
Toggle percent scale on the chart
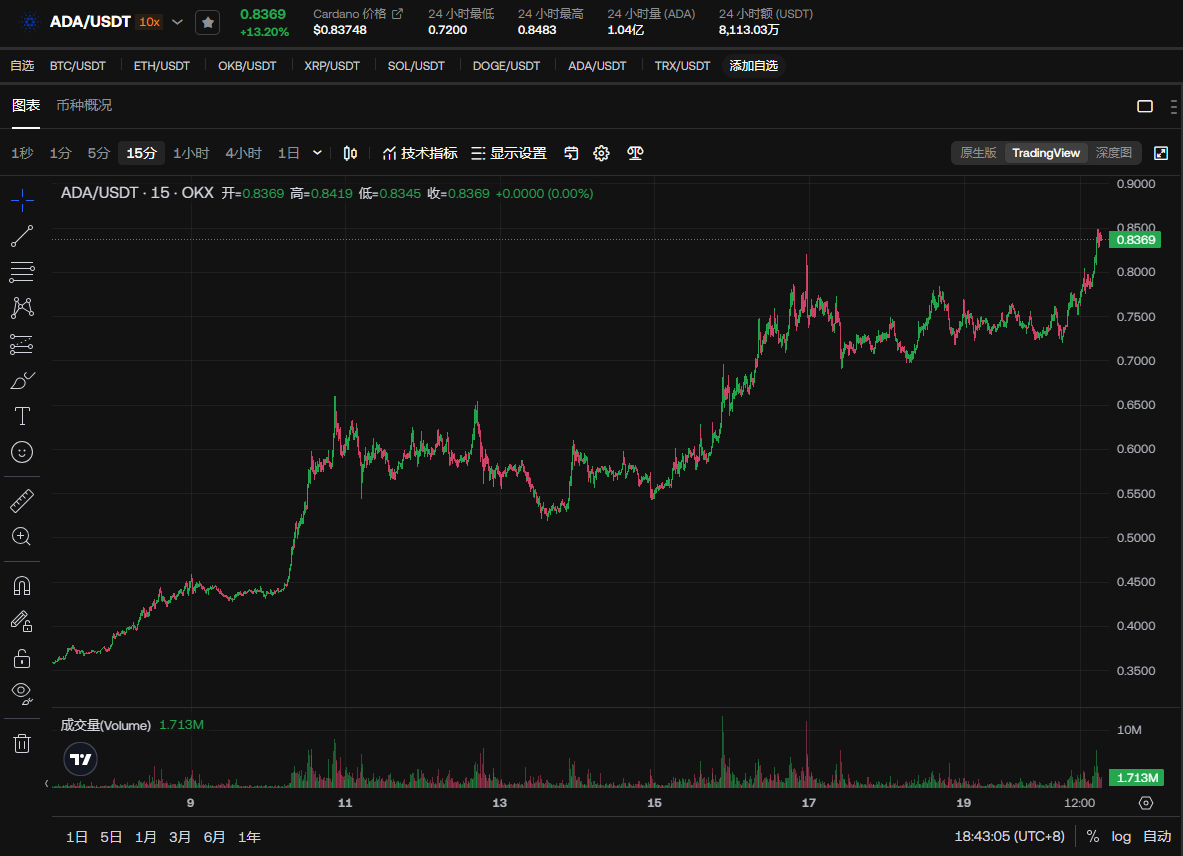(1093, 837)
